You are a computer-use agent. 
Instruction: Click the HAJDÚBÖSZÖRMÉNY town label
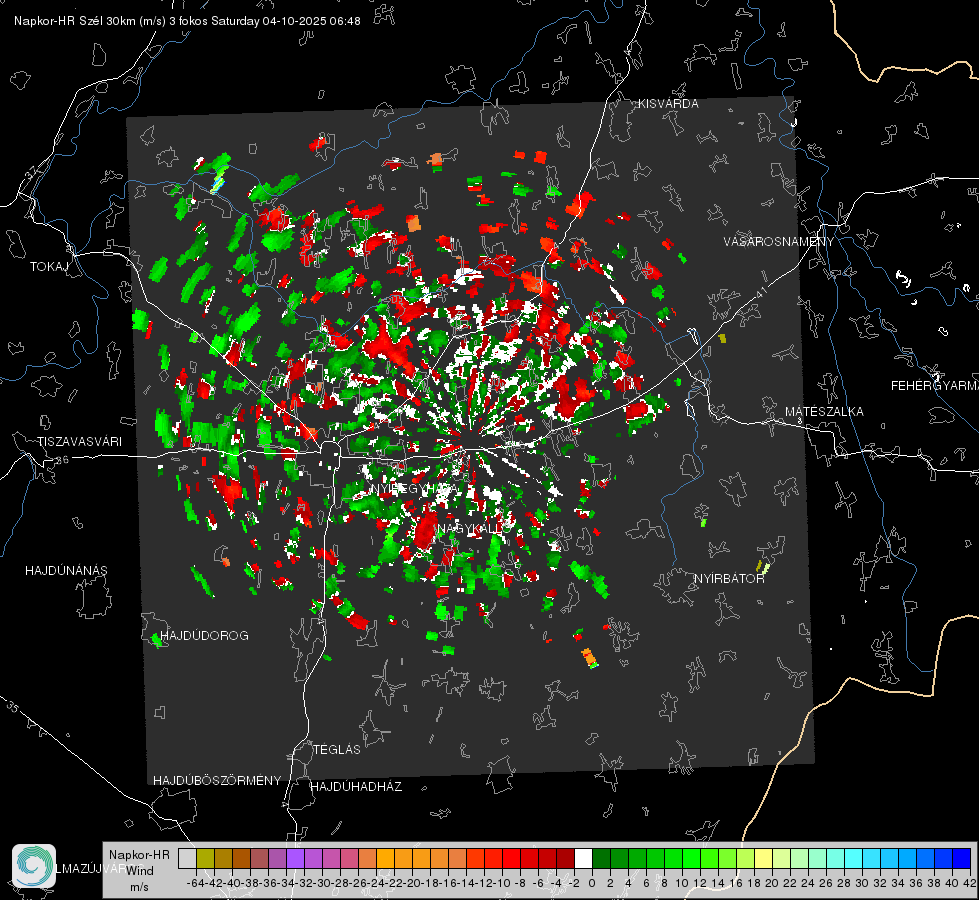pos(217,781)
